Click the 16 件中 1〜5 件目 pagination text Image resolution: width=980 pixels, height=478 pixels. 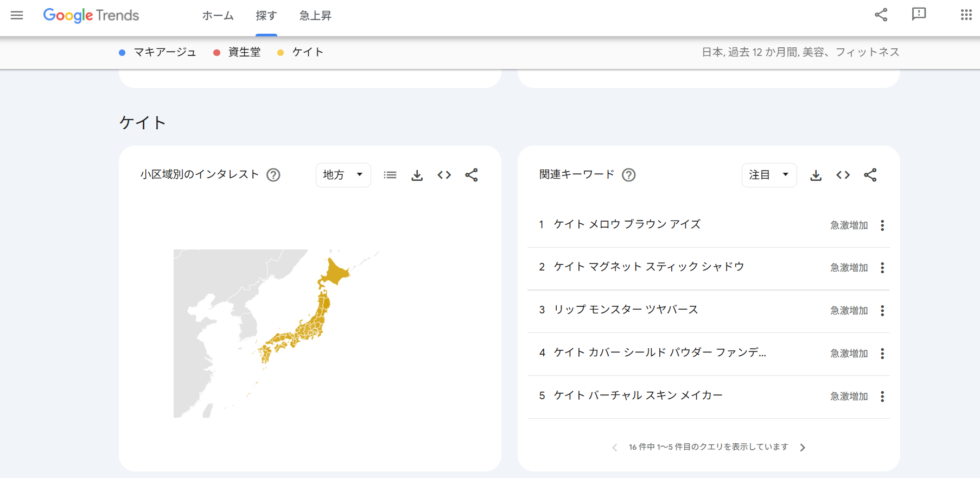point(708,447)
